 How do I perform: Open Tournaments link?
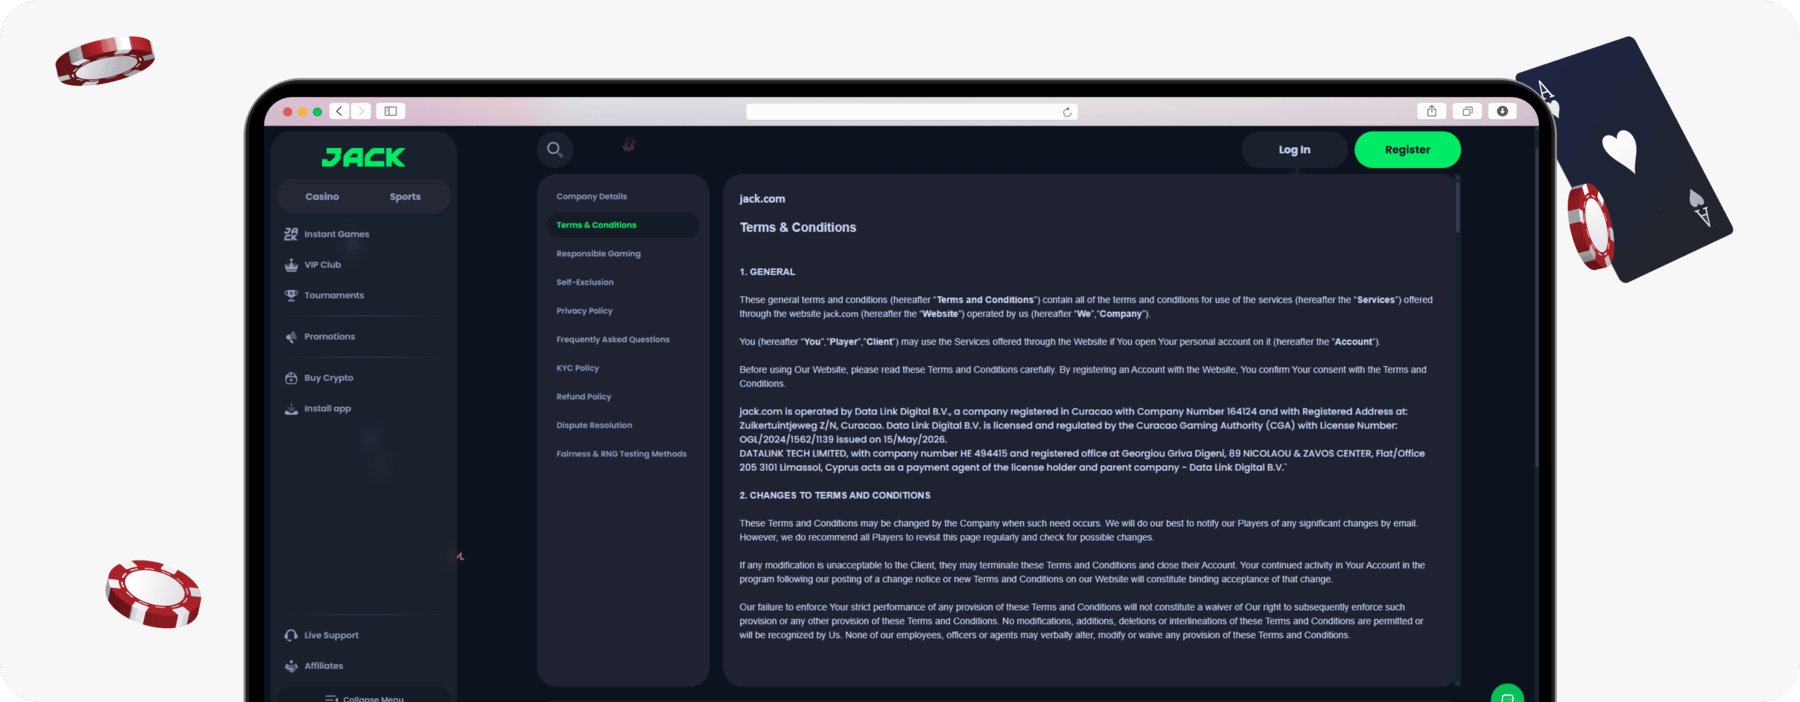tap(334, 295)
